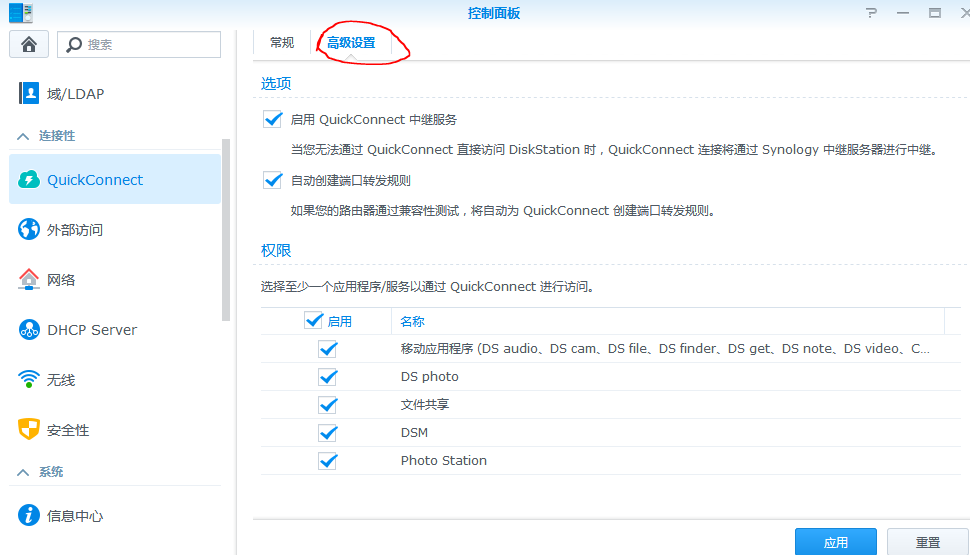Click the search magnifier icon
970x555 pixels.
pyautogui.click(x=74, y=45)
